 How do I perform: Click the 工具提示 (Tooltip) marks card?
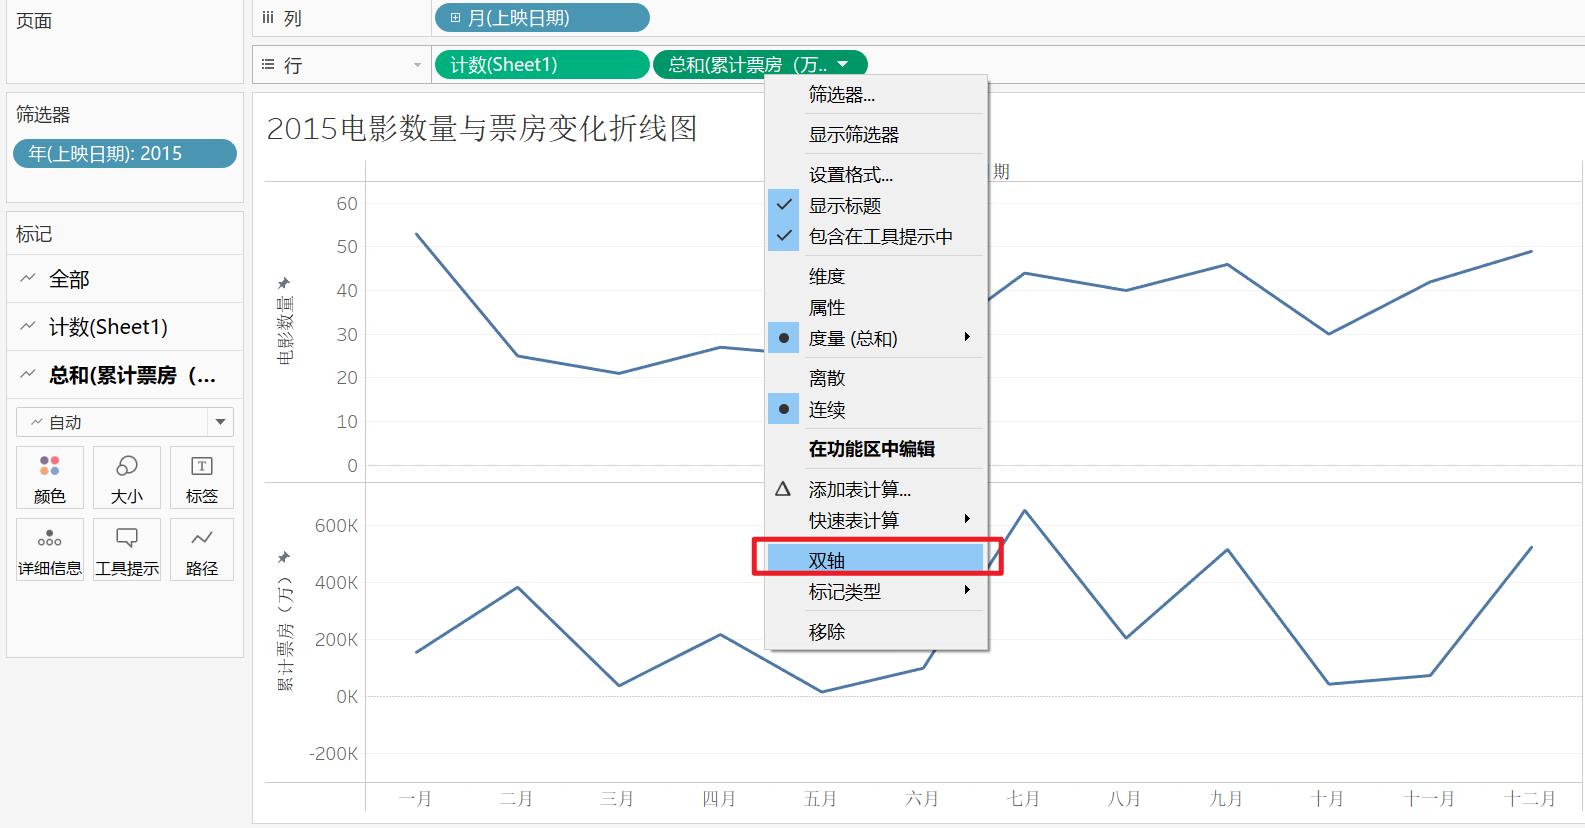click(126, 550)
